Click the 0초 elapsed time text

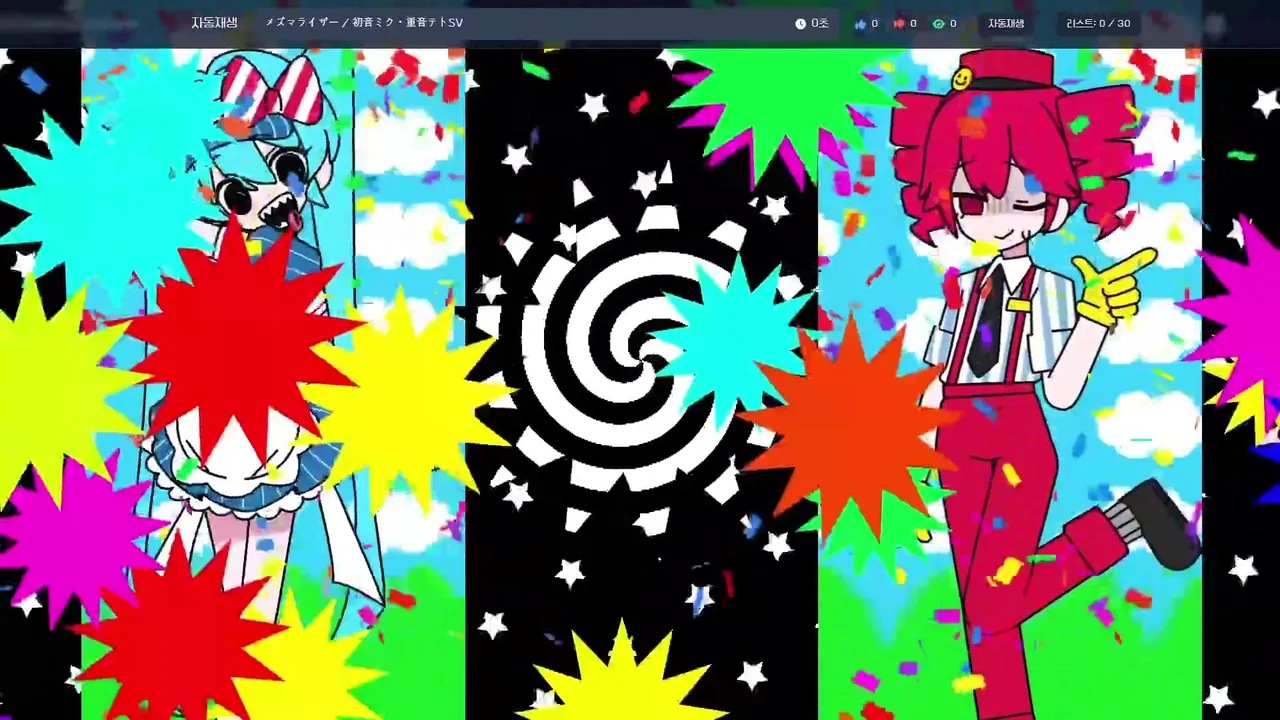pyautogui.click(x=820, y=23)
